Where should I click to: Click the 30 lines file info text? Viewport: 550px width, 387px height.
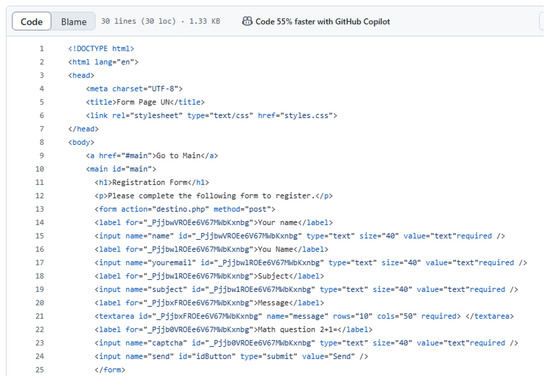click(160, 21)
